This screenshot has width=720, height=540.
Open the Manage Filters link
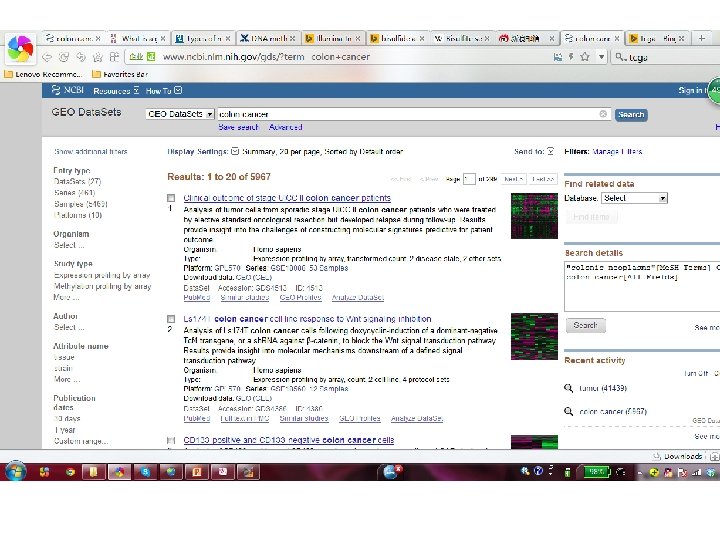tap(617, 152)
